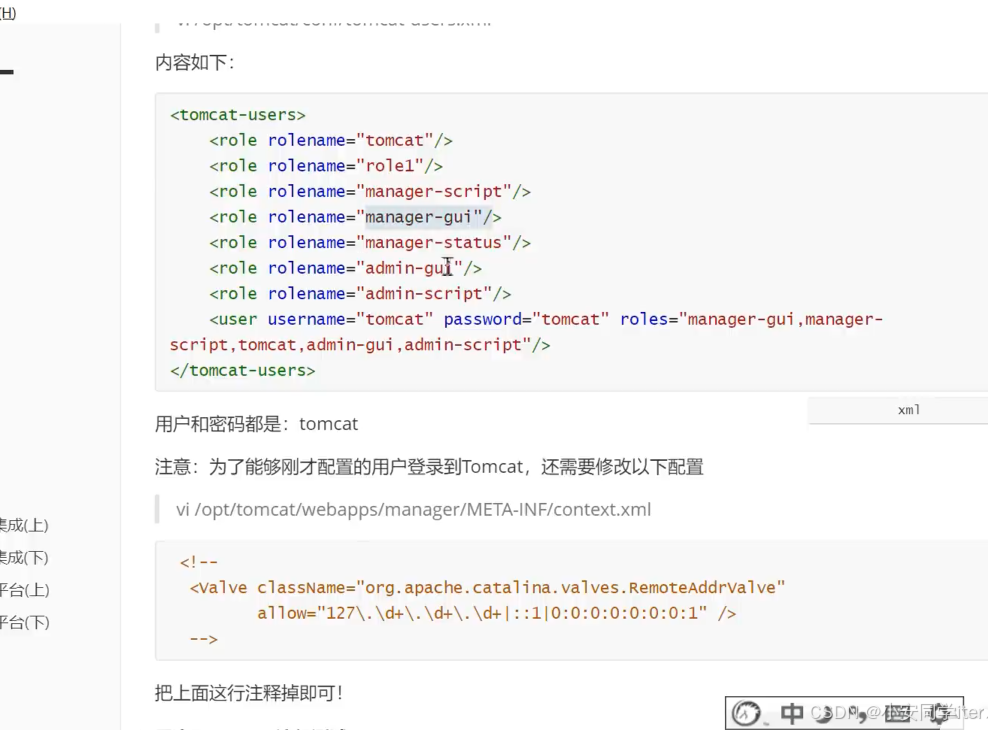
Task: Click the 内容如下 paragraph
Action: tap(194, 63)
